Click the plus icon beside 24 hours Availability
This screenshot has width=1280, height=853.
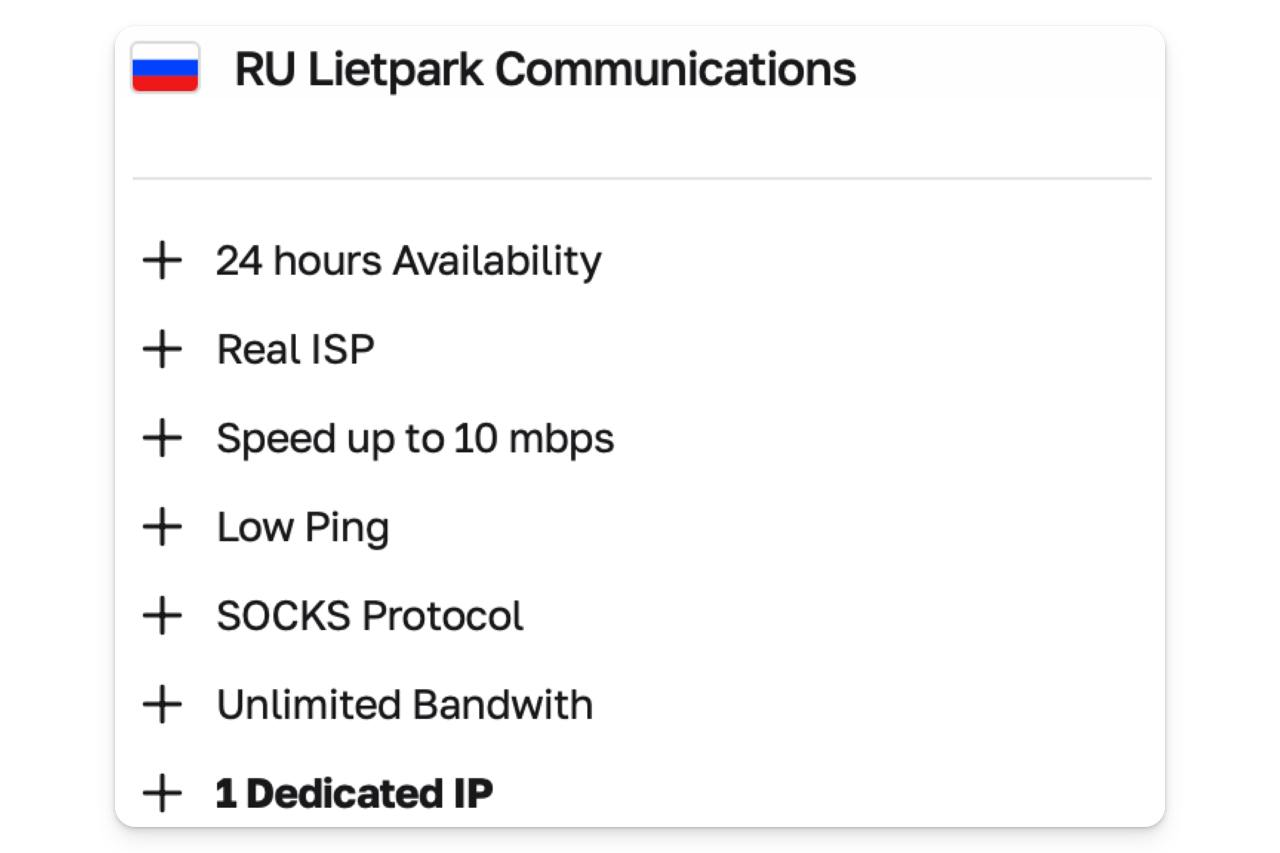[x=162, y=261]
